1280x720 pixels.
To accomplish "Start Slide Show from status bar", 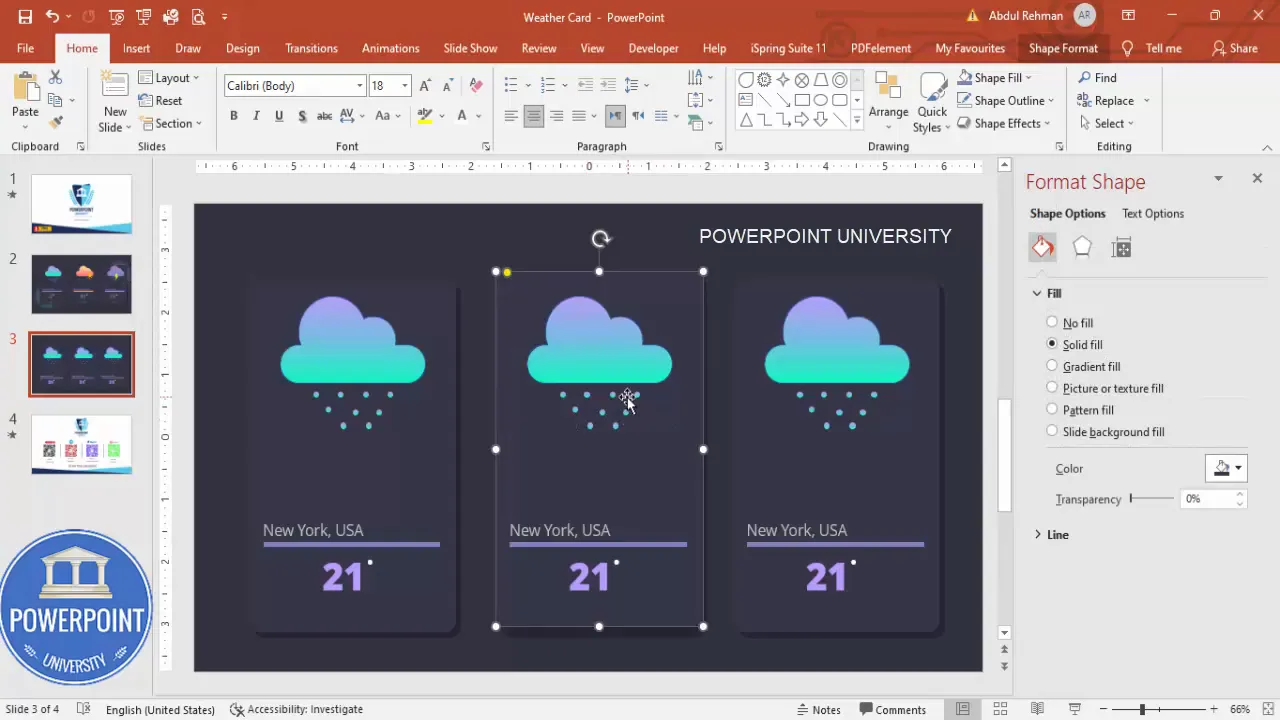I will click(x=1075, y=709).
